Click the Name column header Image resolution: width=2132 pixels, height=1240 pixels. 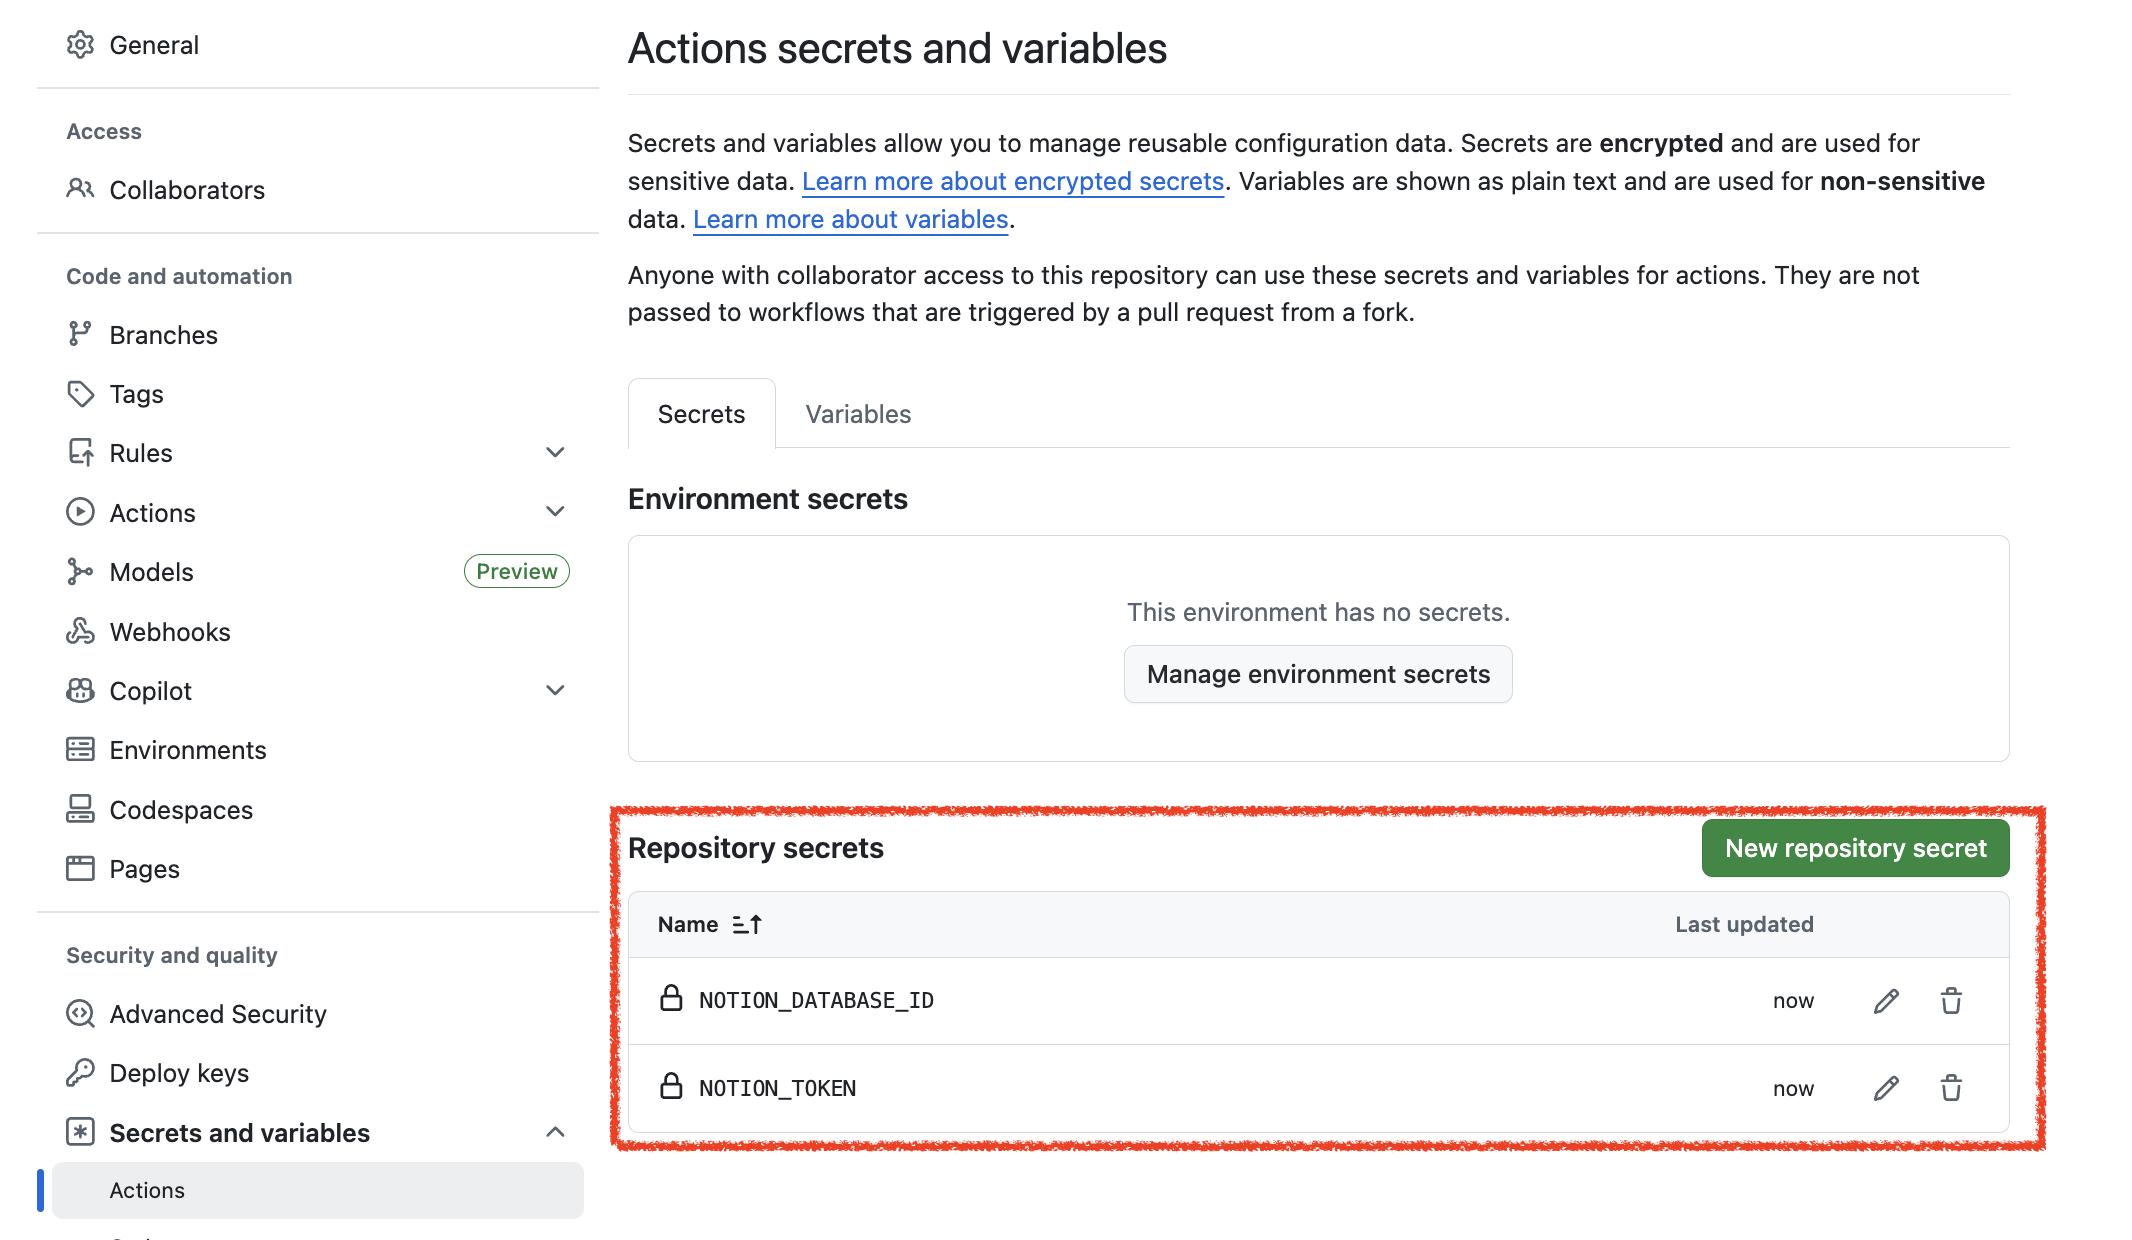point(688,925)
